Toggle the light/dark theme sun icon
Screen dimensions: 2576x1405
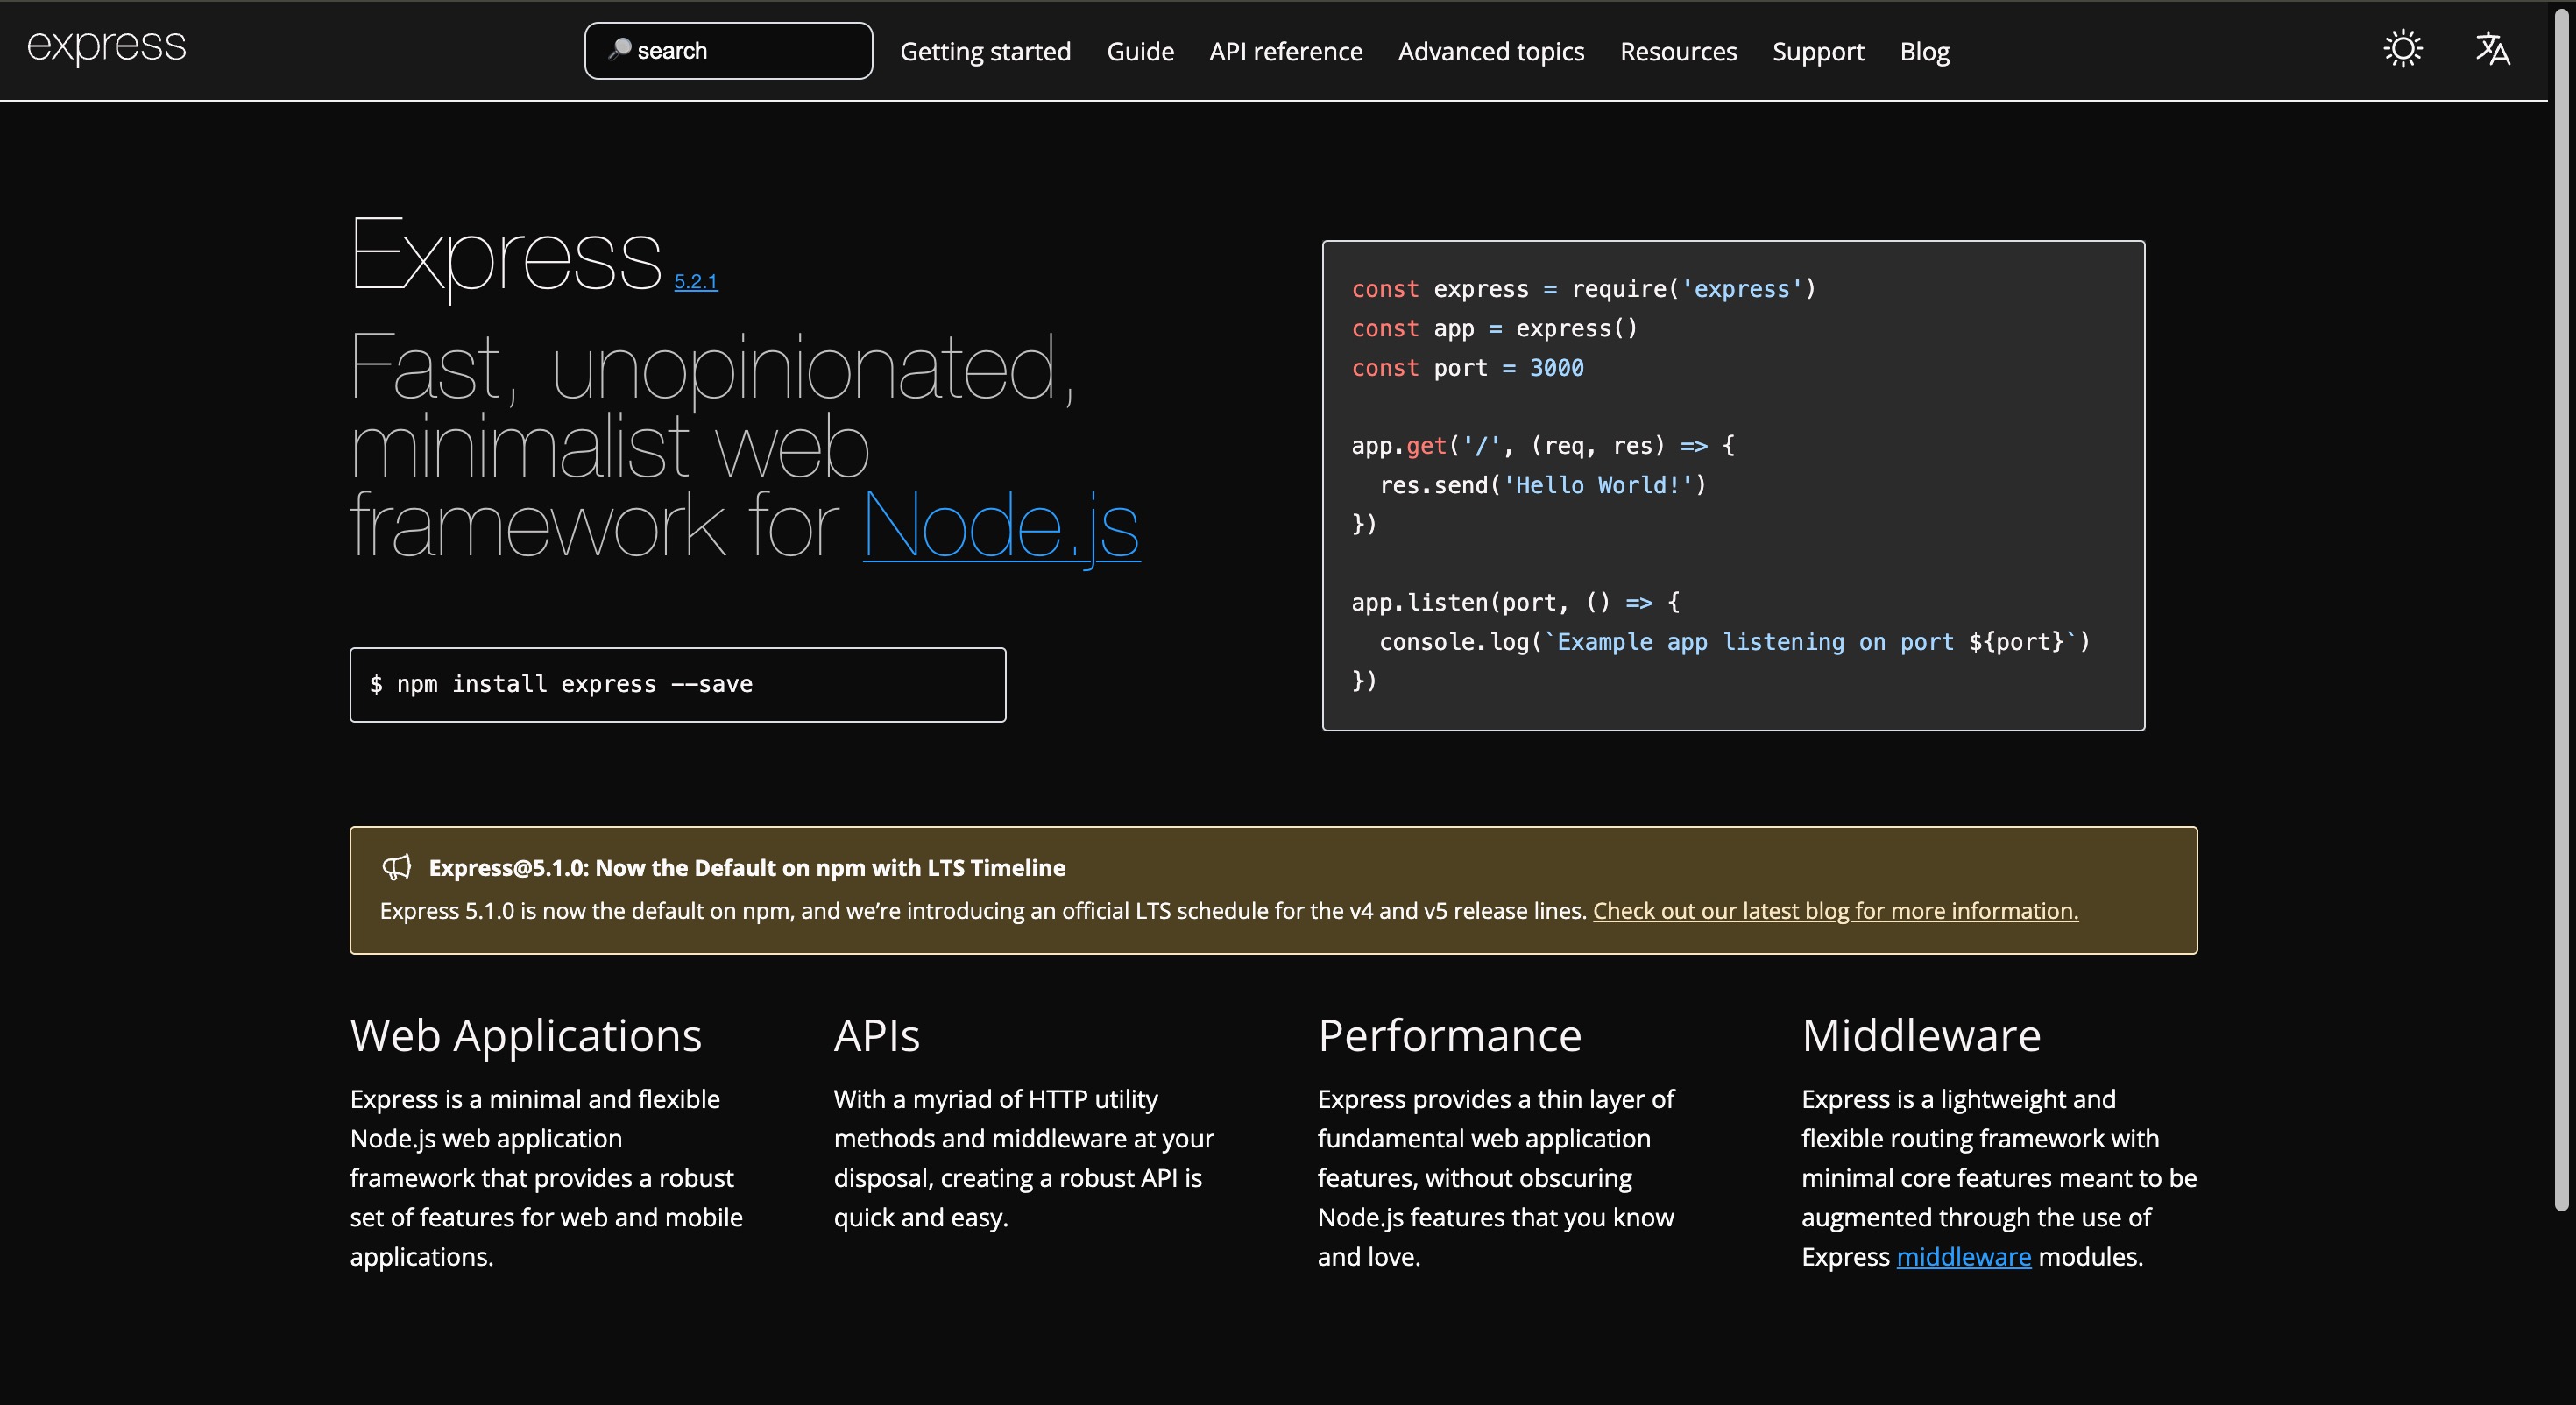[2402, 49]
